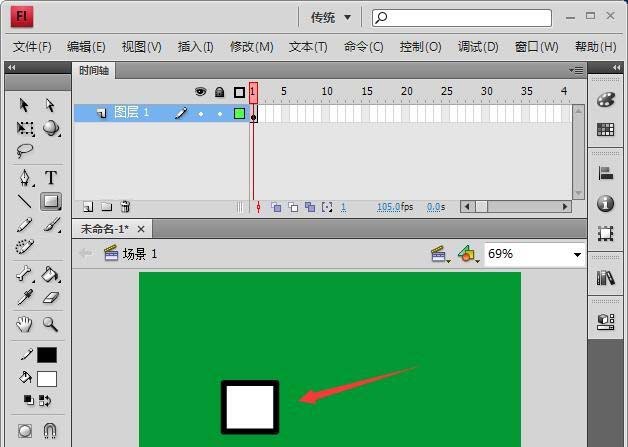This screenshot has width=628, height=447.
Task: Select the Hand tool
Action: coord(24,324)
